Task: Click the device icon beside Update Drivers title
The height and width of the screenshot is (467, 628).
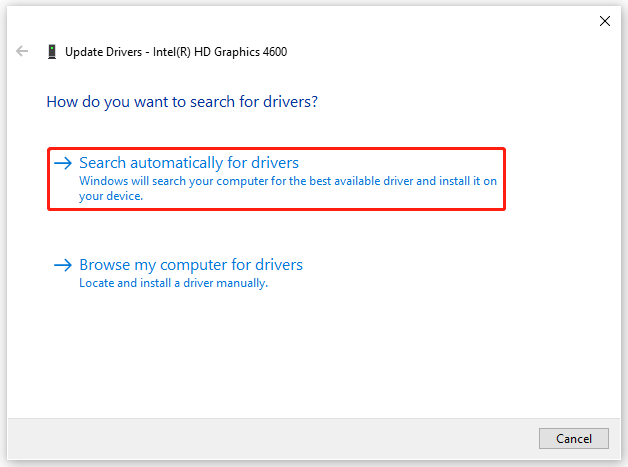Action: coord(52,52)
